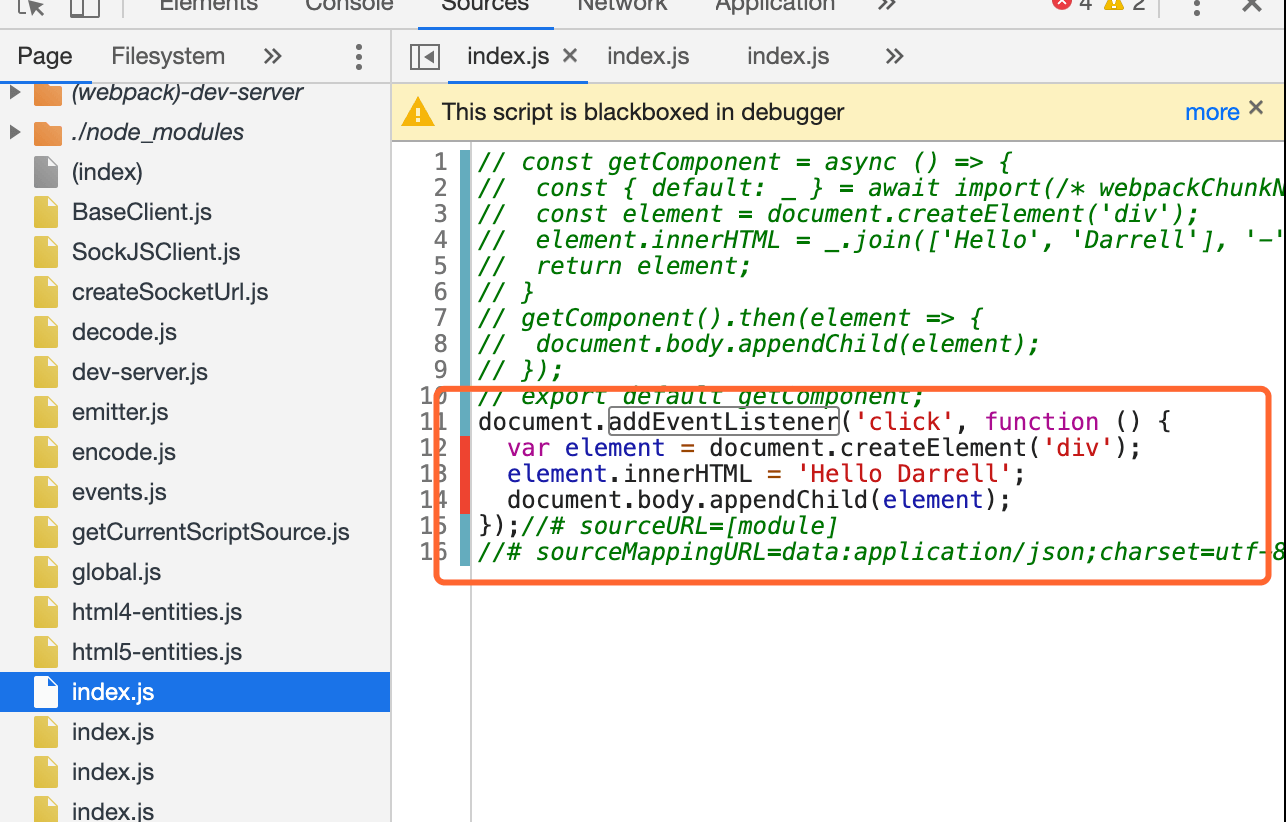Viewport: 1286px width, 822px height.
Task: Set breakpoint on line 12 gutter
Action: (434, 448)
